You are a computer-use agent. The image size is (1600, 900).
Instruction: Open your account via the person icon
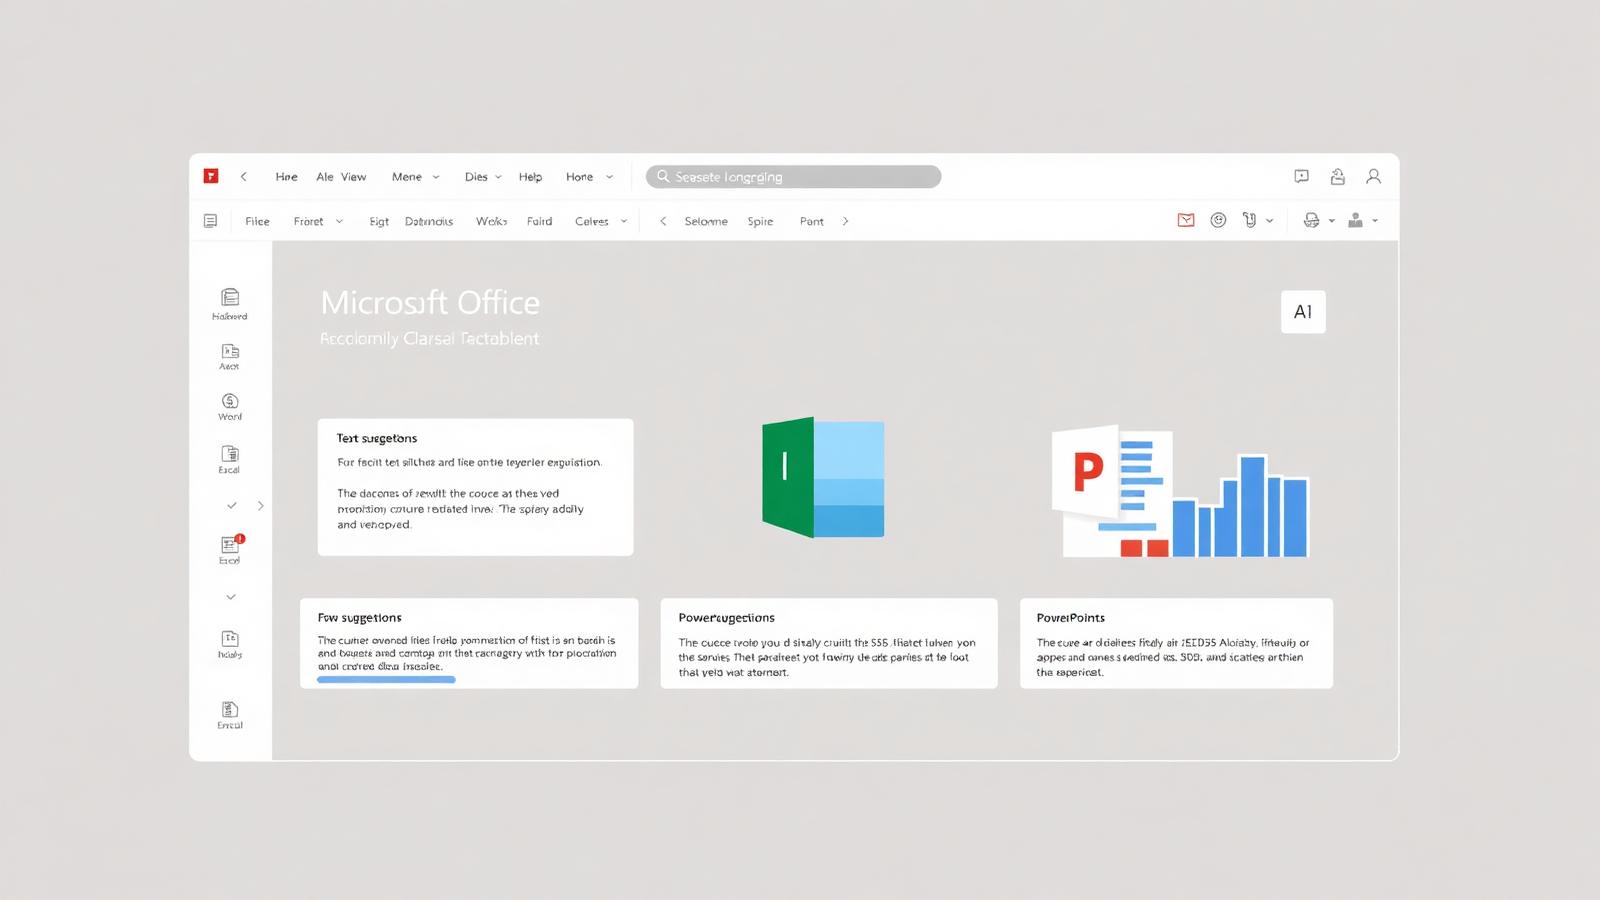click(x=1374, y=176)
